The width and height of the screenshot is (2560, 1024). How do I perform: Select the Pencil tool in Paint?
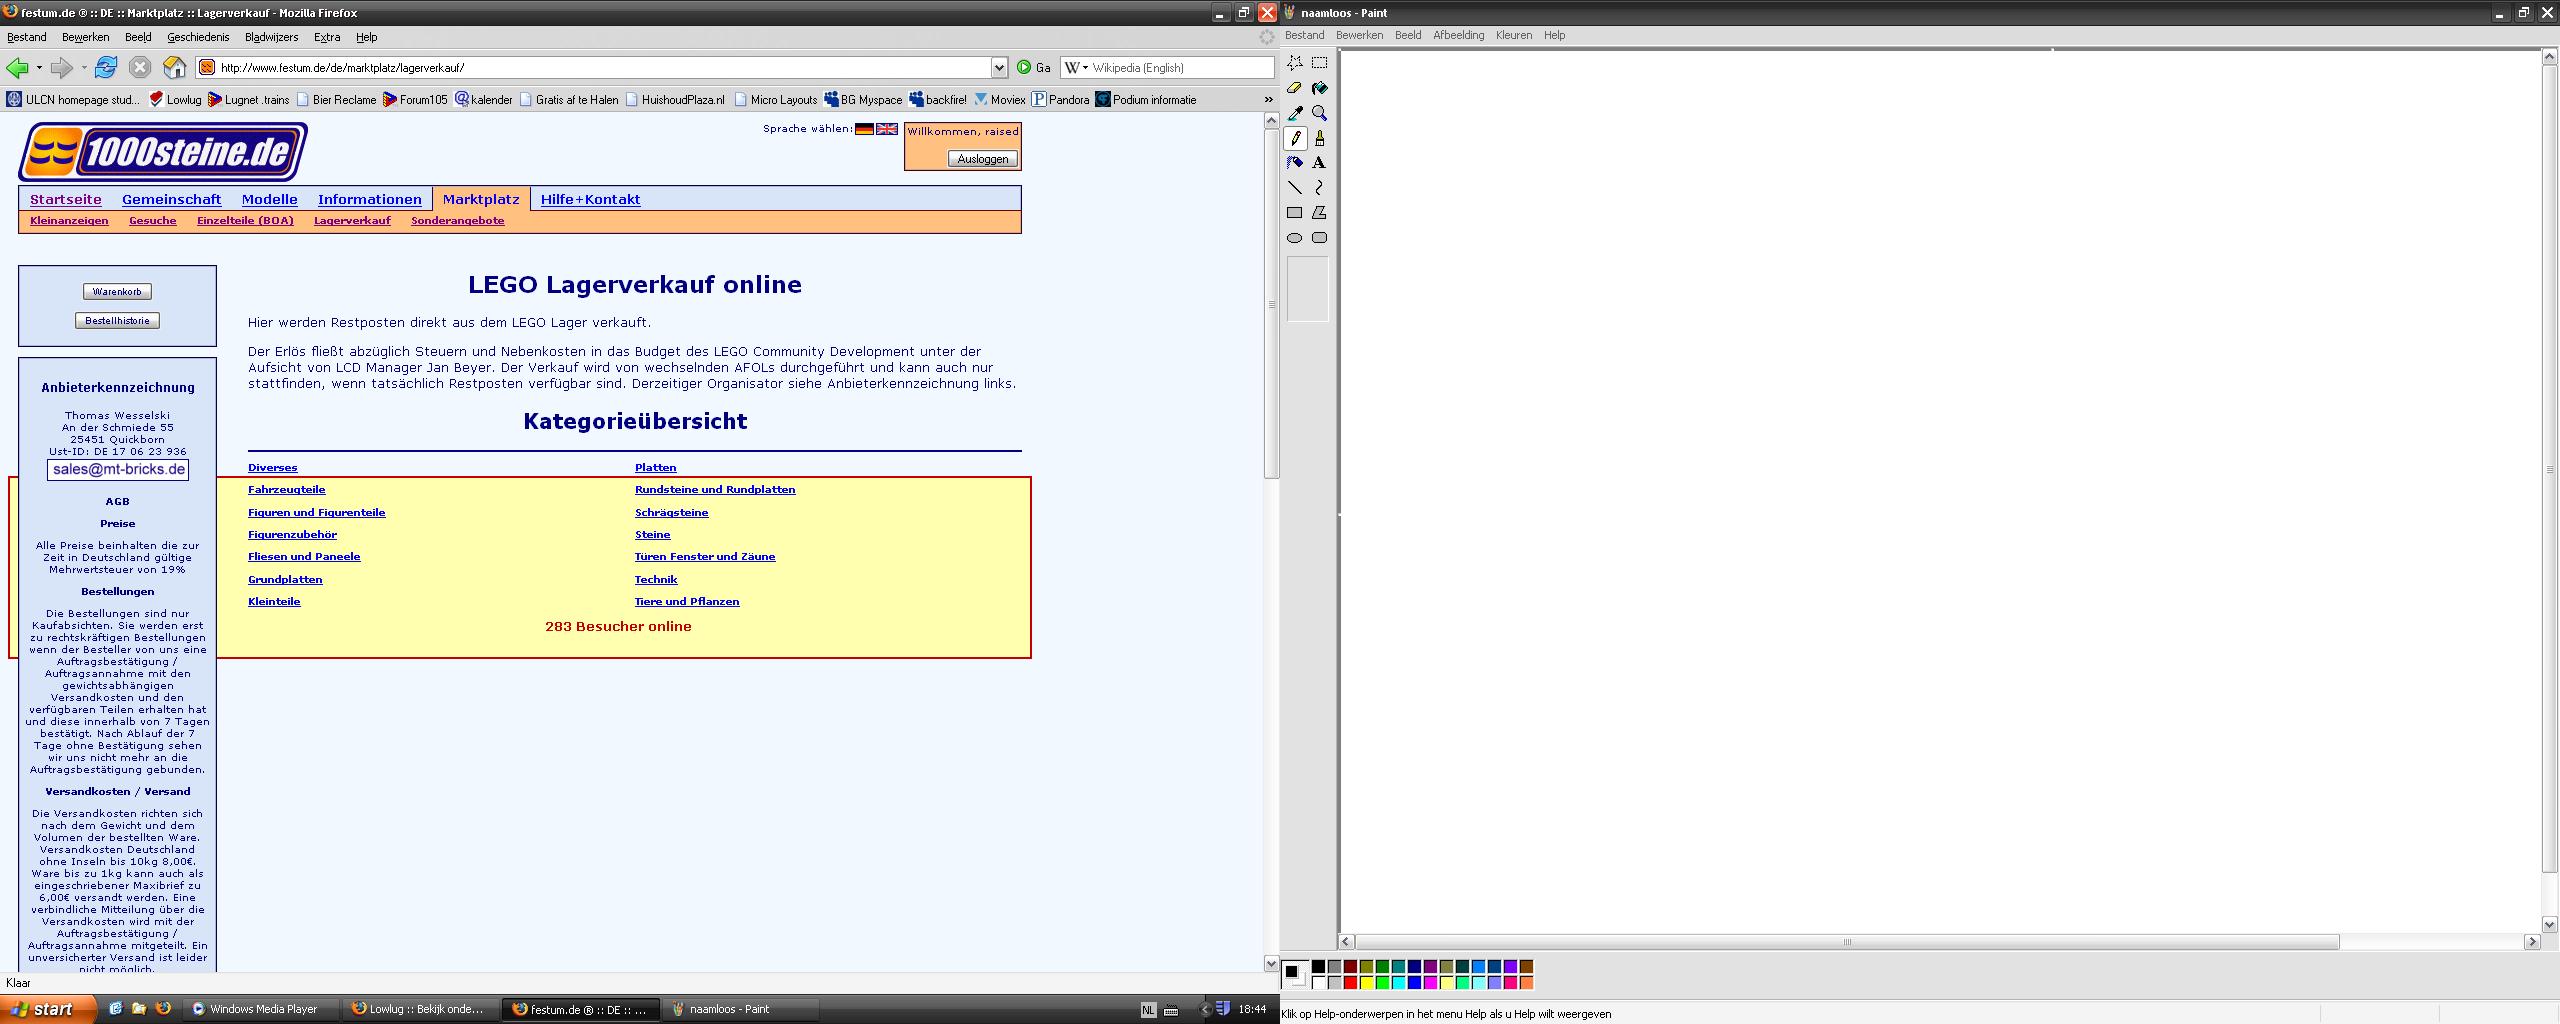point(1295,138)
